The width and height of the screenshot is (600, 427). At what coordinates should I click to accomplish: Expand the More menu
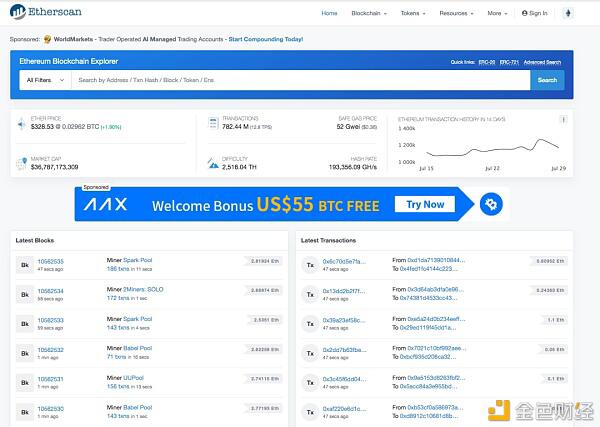pos(497,13)
